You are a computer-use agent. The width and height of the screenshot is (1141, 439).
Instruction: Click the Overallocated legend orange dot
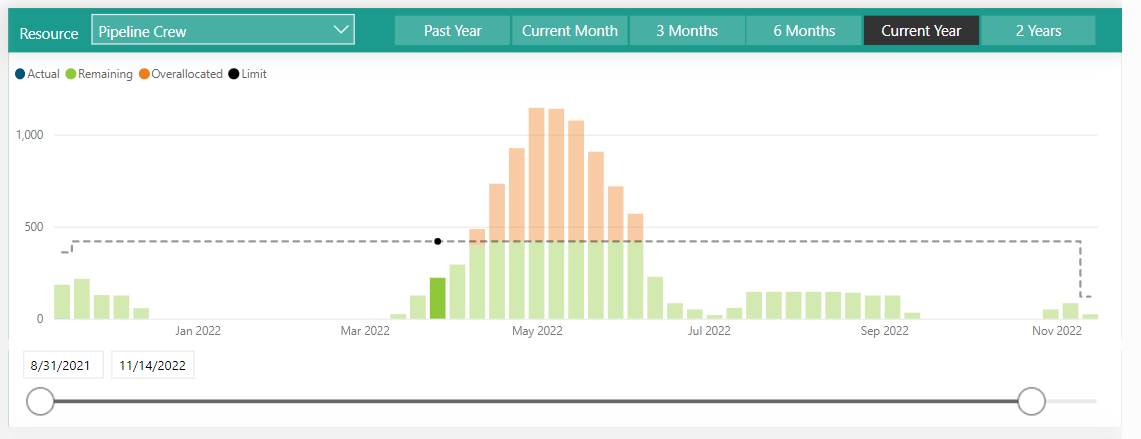(x=144, y=74)
